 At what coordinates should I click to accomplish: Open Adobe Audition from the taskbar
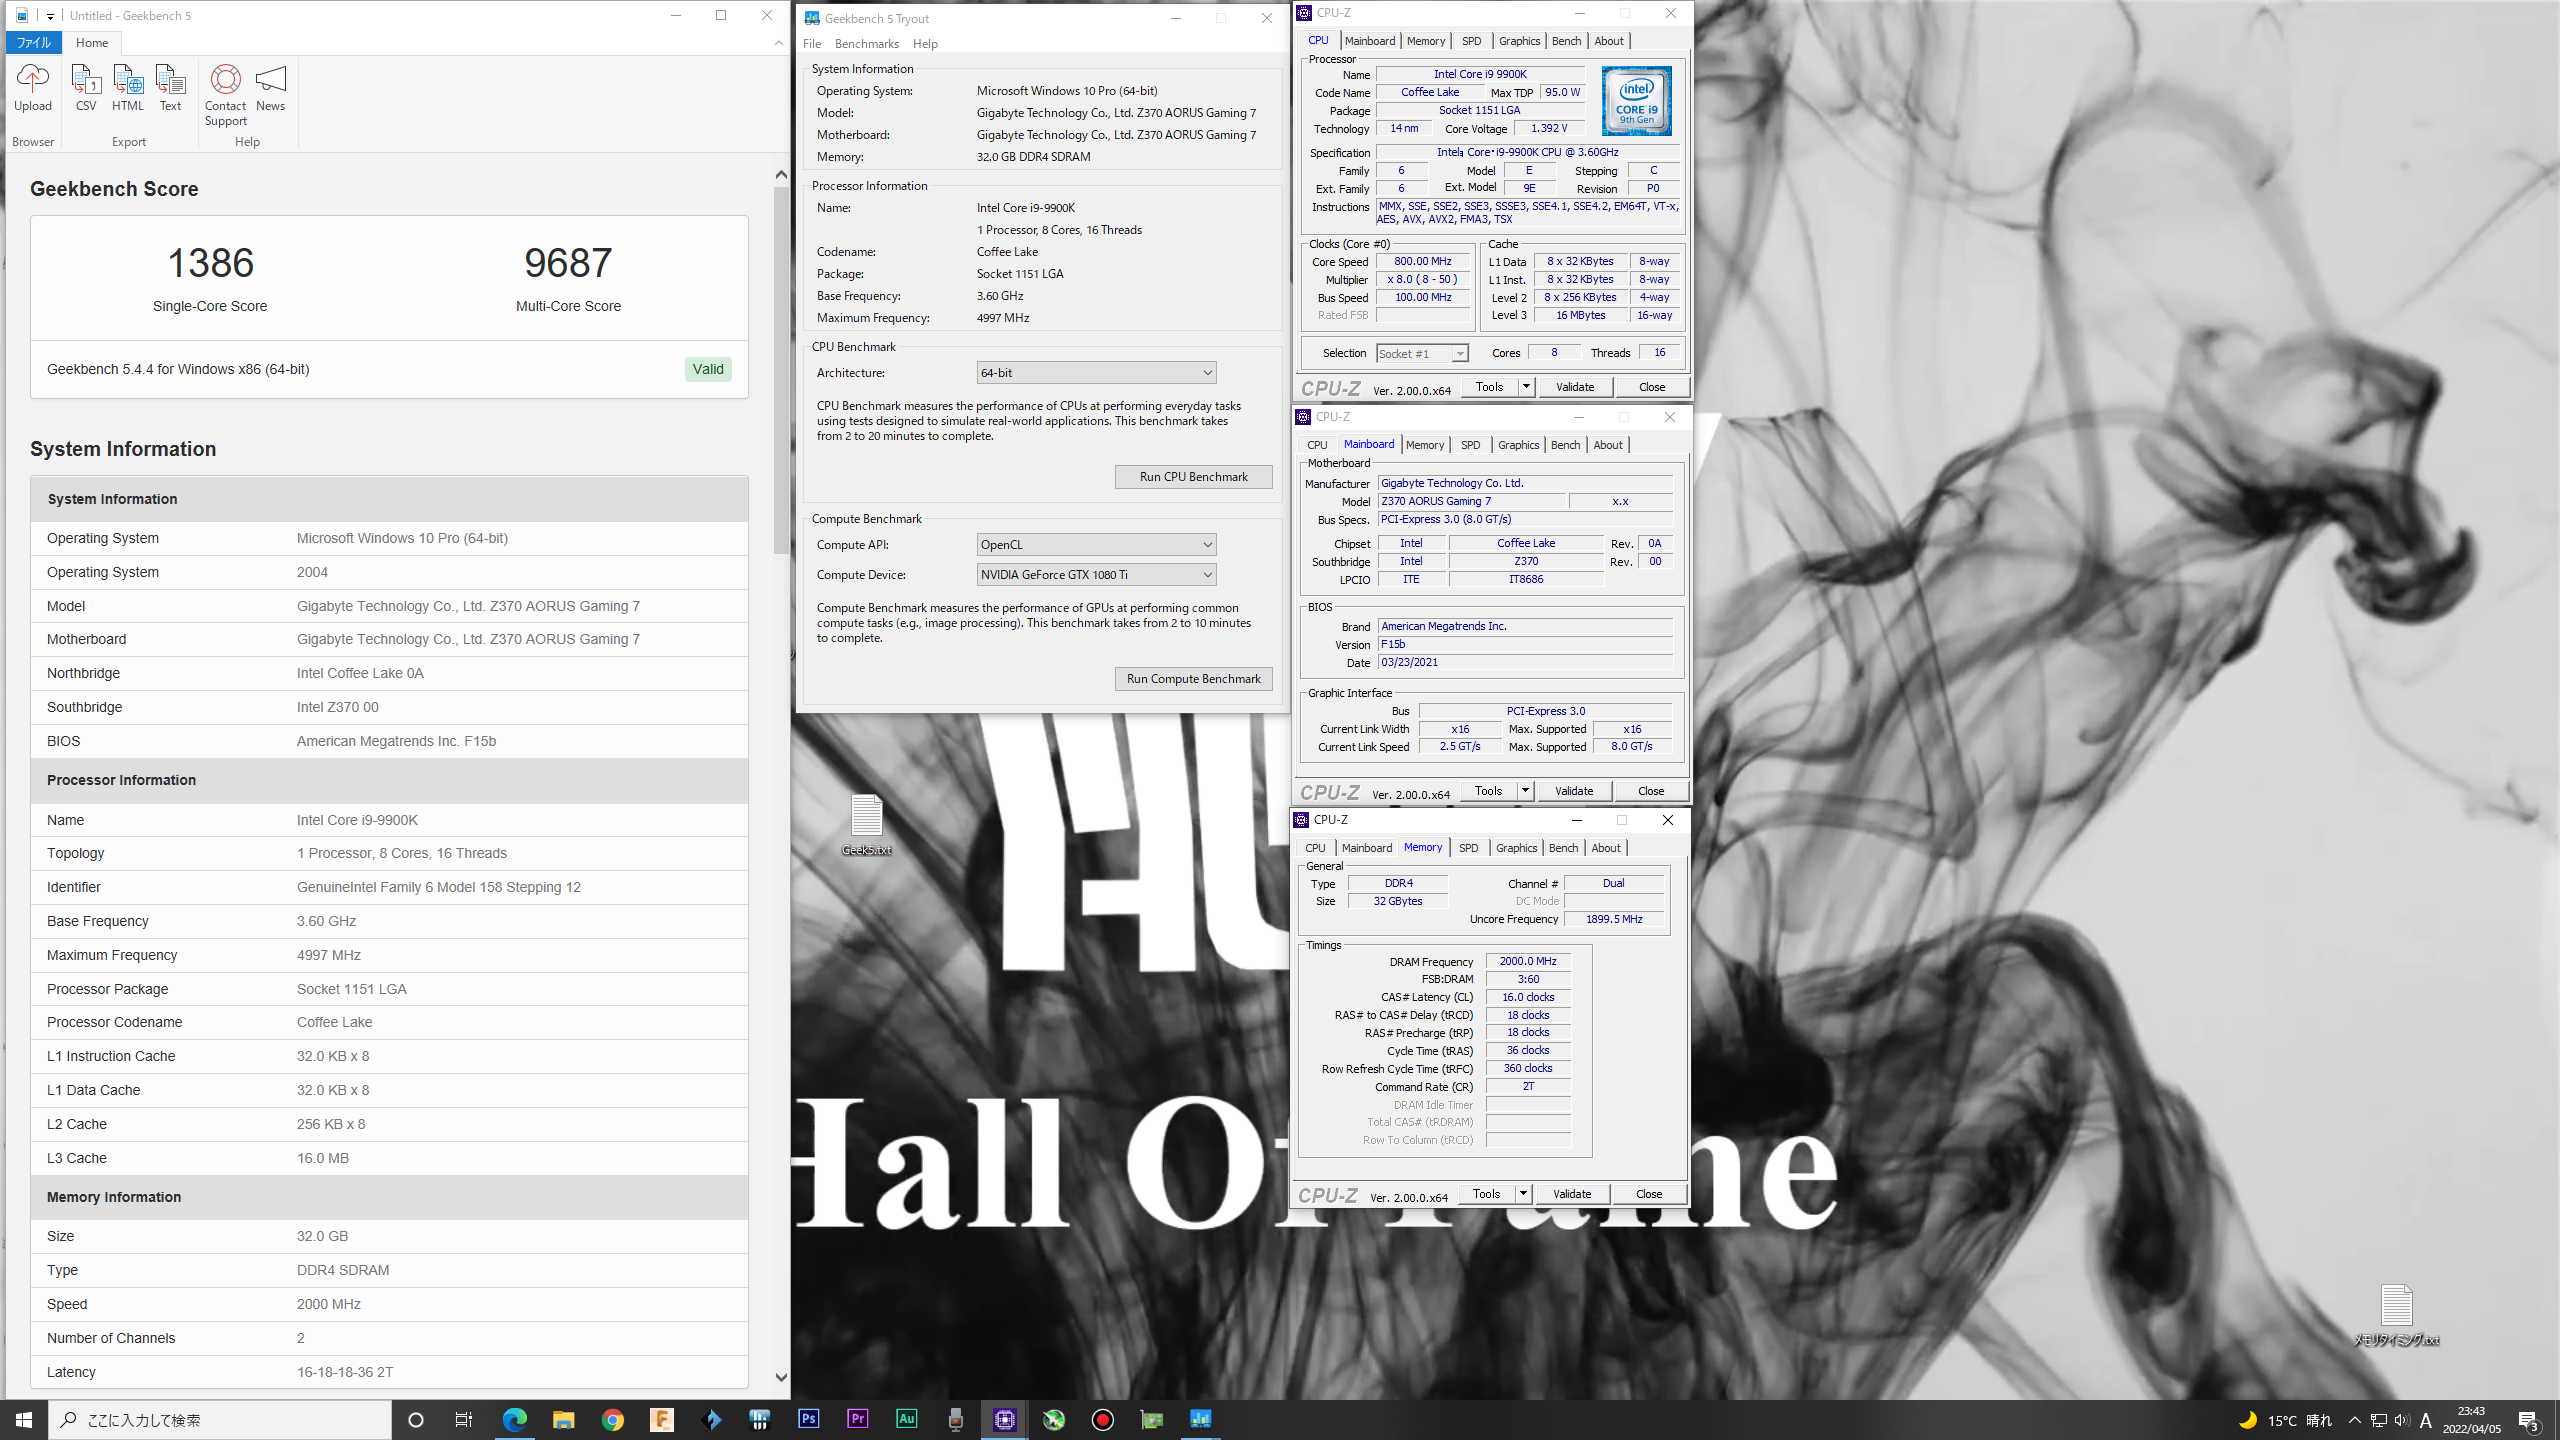[x=907, y=1419]
